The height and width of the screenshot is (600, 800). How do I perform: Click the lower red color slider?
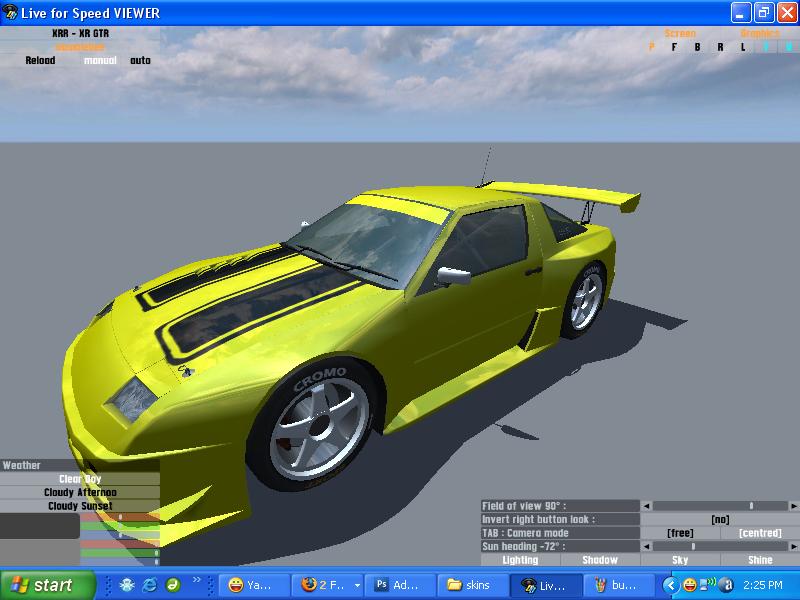(x=120, y=544)
